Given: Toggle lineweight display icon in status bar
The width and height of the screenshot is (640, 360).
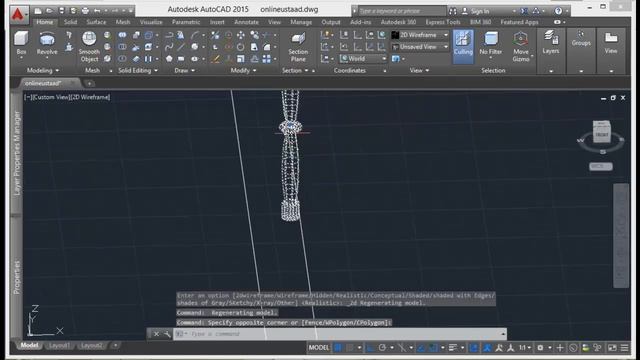Looking at the screenshot, I should click(452, 348).
